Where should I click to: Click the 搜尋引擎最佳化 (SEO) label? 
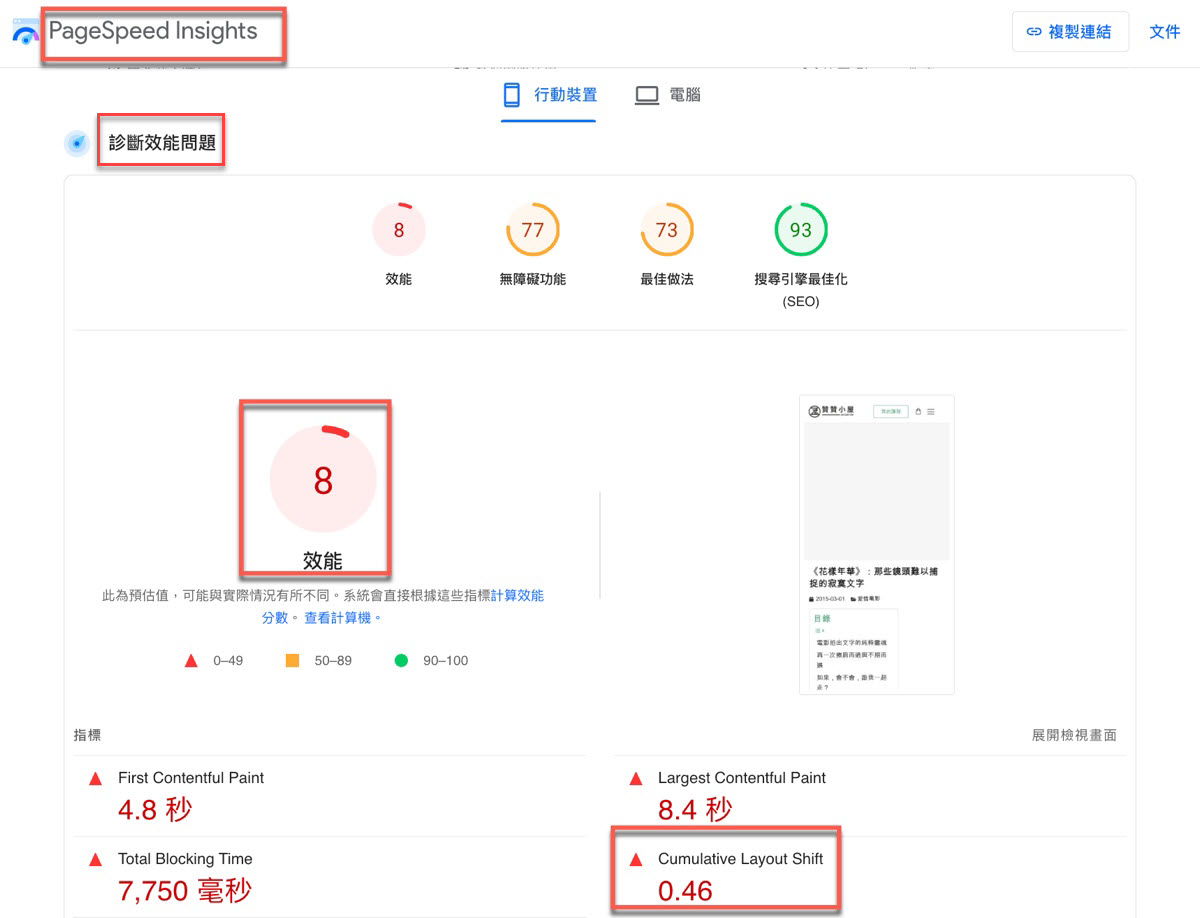click(801, 289)
